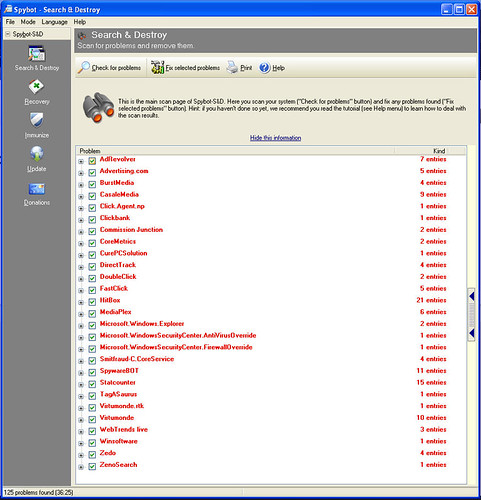The width and height of the screenshot is (481, 500).
Task: Click the Hide this information link
Action: point(276,138)
